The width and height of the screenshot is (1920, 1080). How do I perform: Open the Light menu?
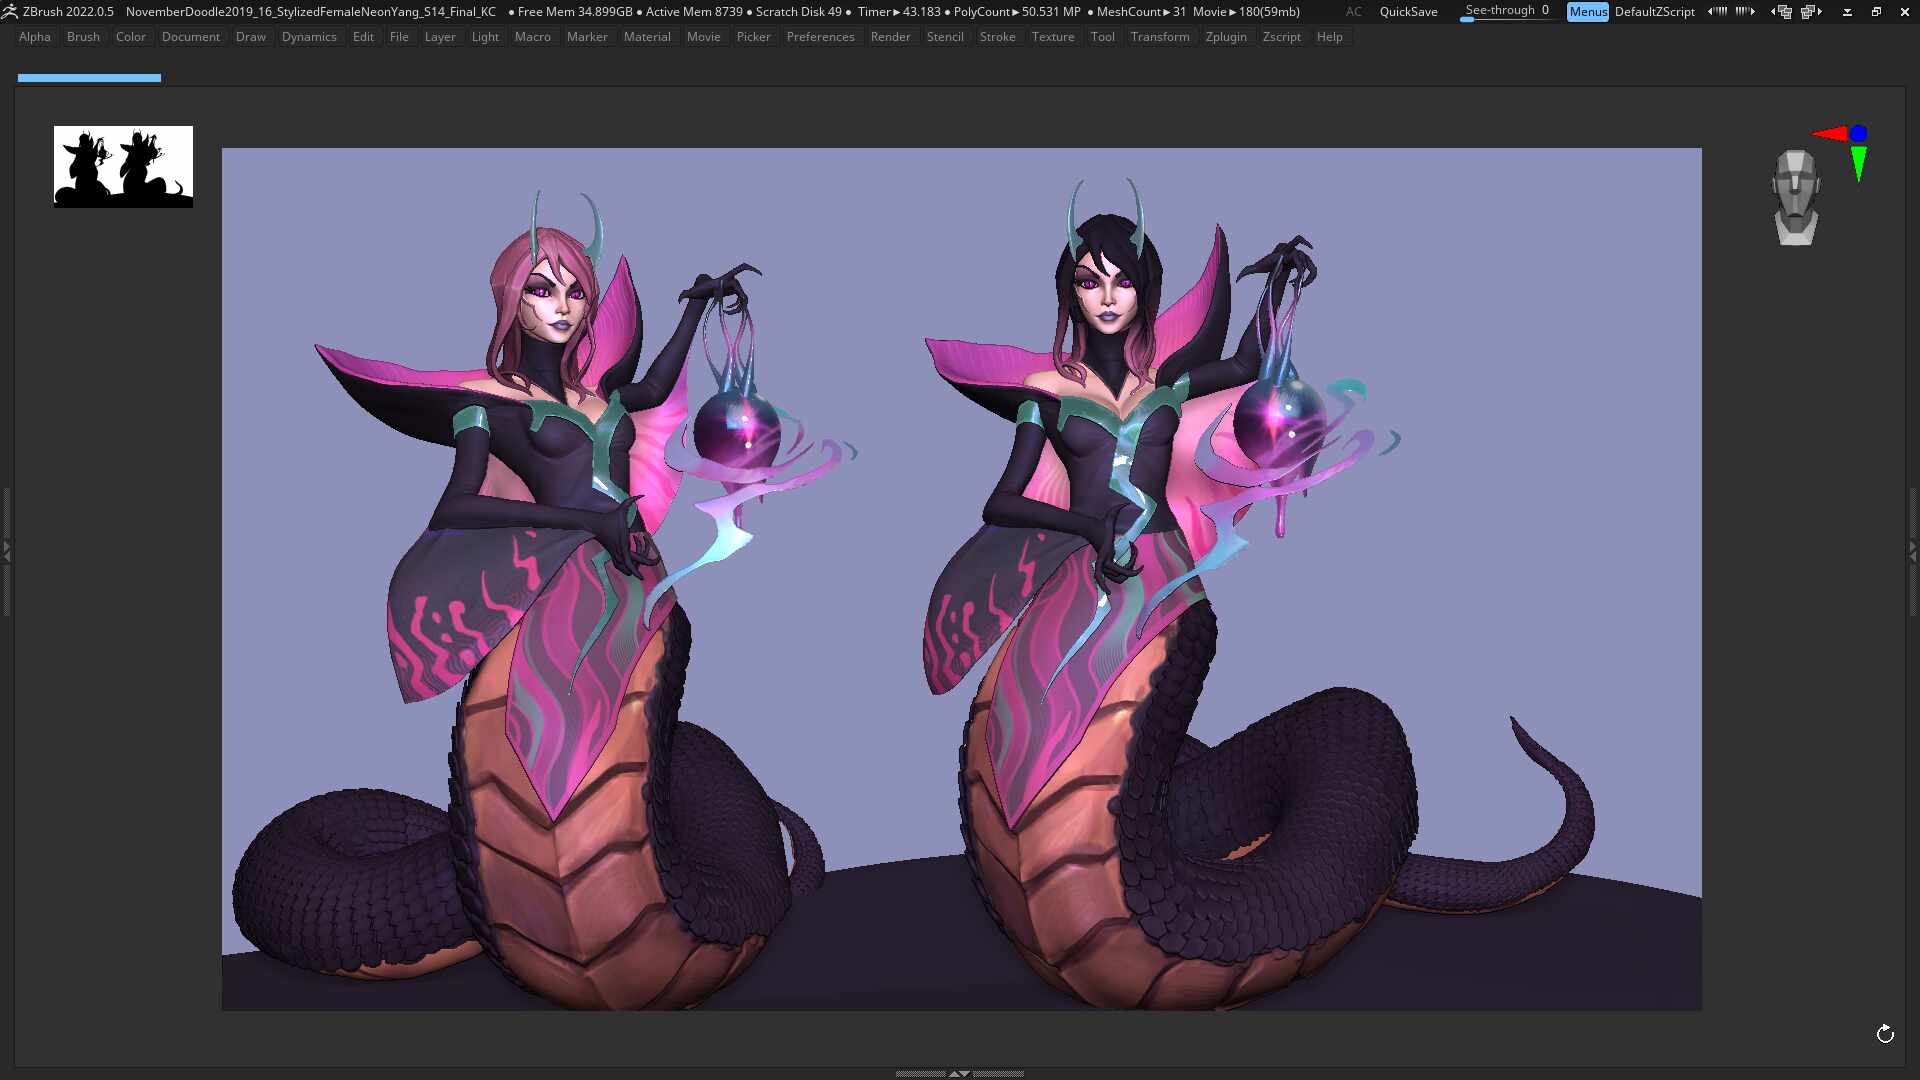pyautogui.click(x=485, y=37)
